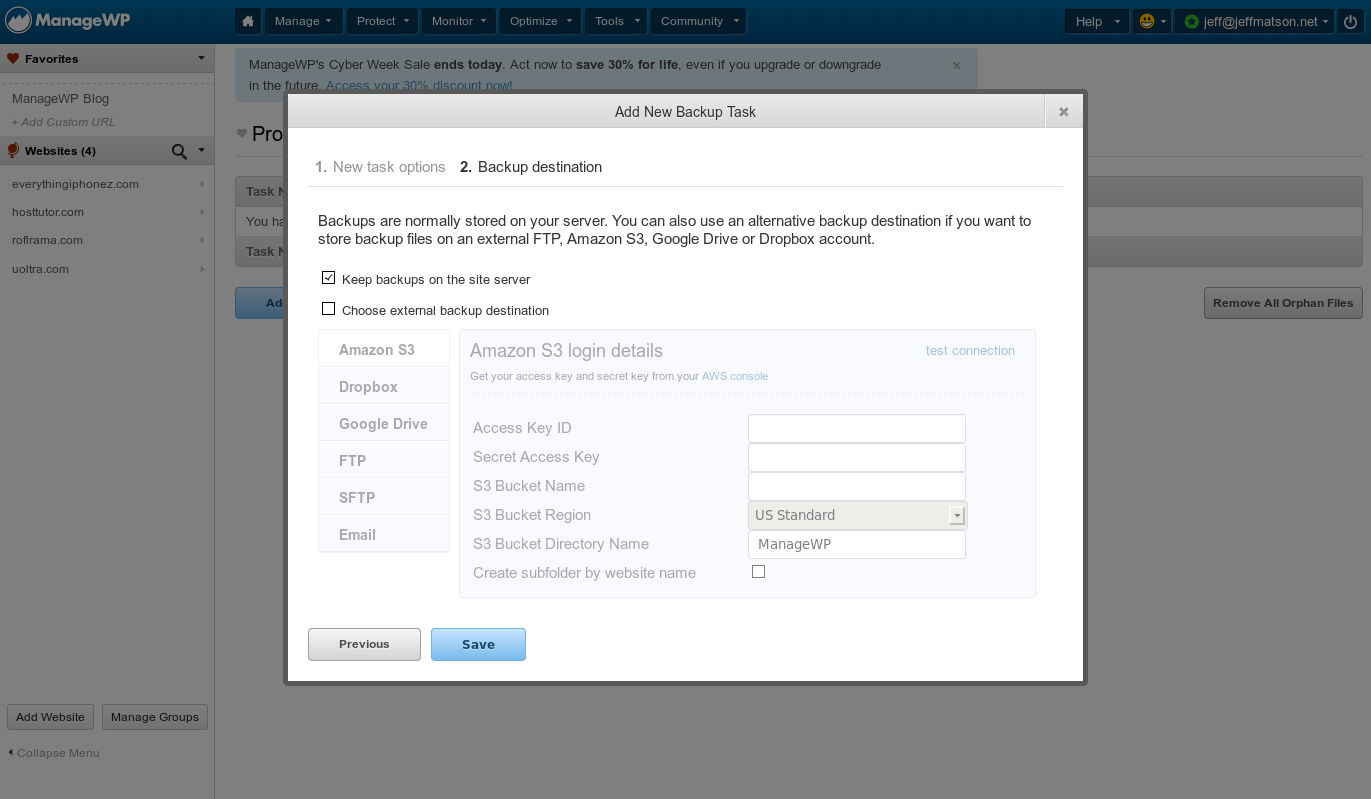This screenshot has width=1371, height=799.
Task: Select the Dropbox destination tab
Action: 384,386
